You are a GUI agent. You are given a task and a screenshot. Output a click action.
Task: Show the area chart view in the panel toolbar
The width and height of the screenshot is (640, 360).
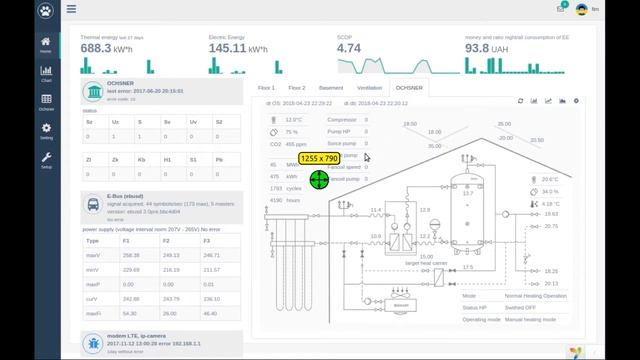pyautogui.click(x=562, y=101)
